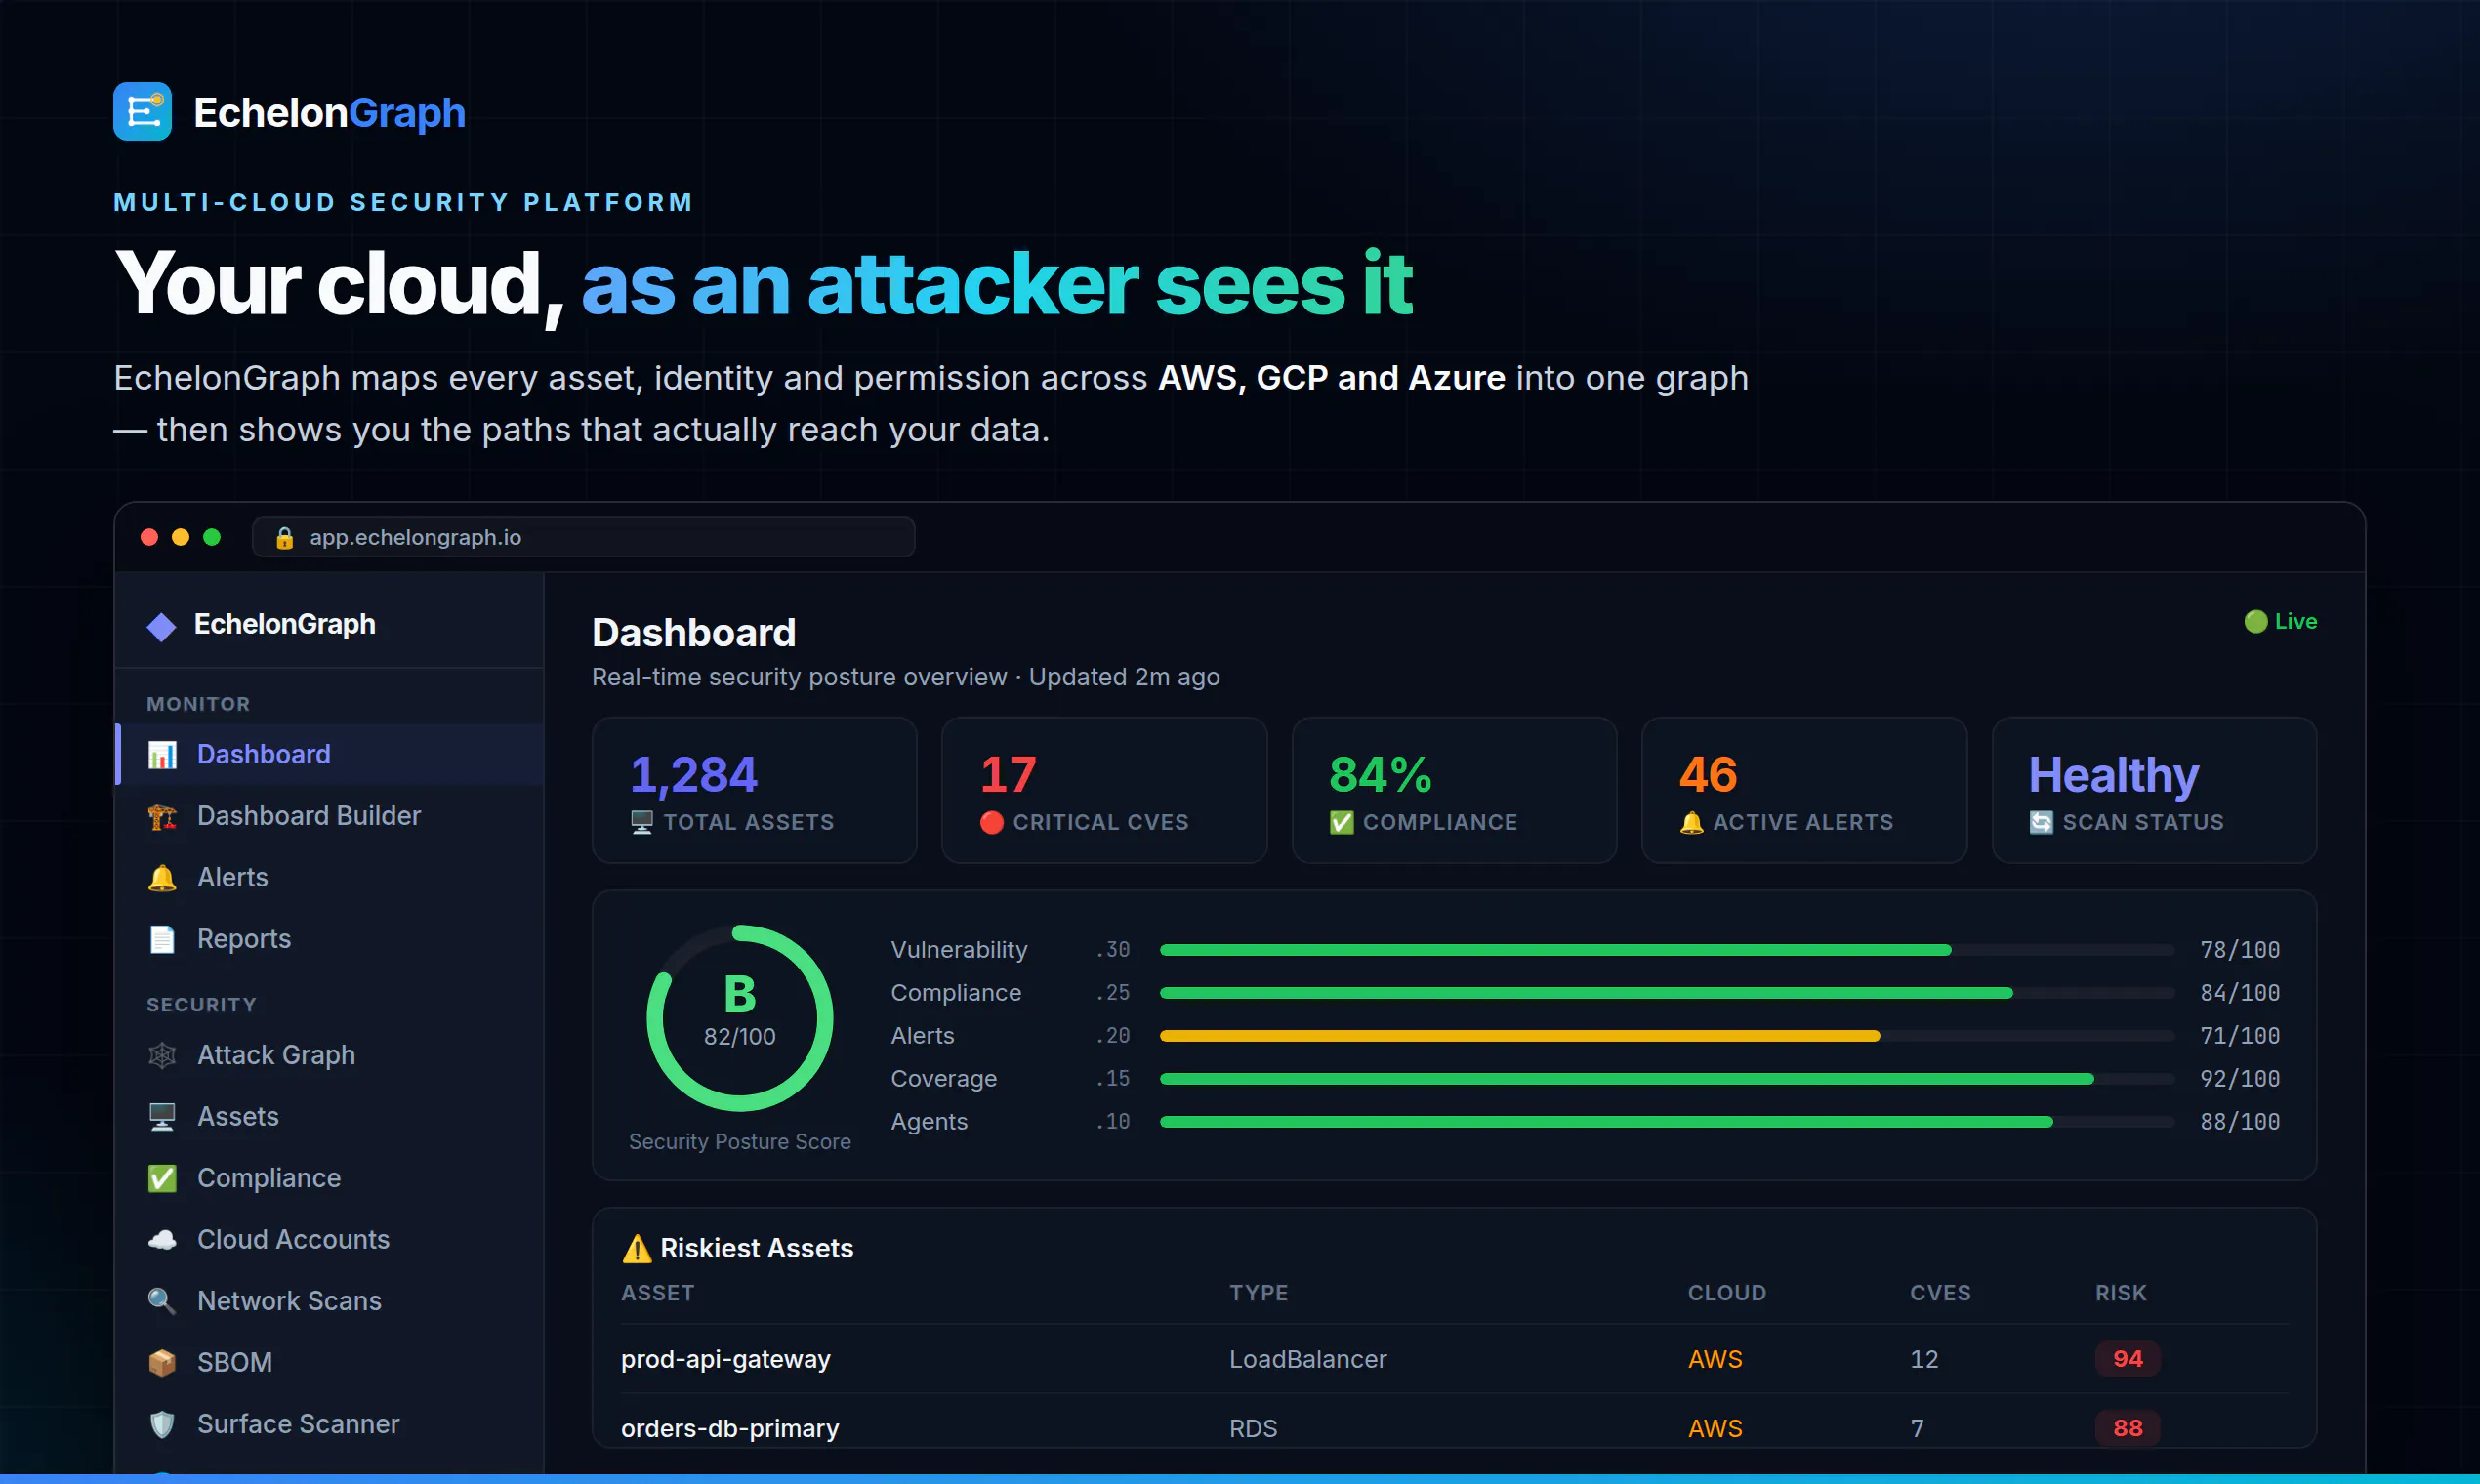Click the Compliance card checkmark icon

coord(1342,823)
